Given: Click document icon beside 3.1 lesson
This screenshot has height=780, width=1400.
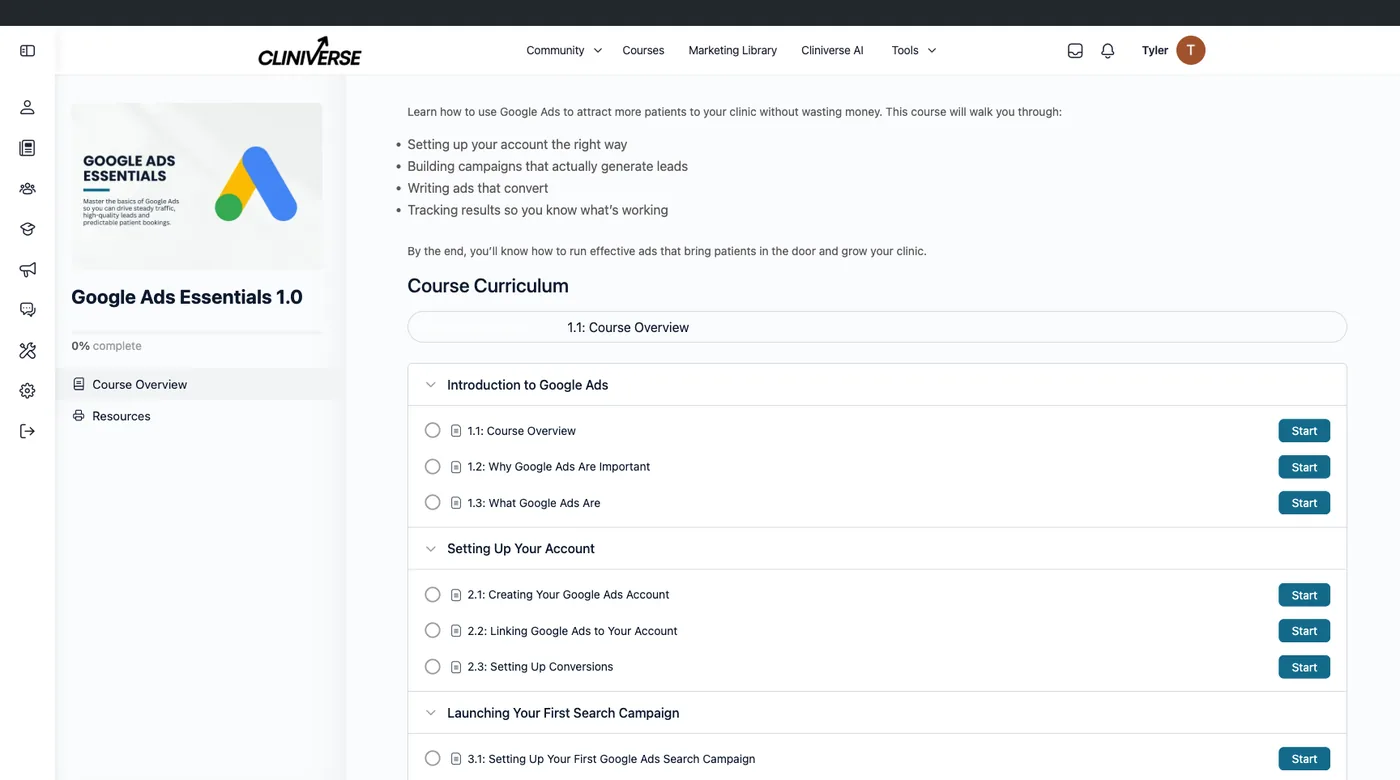Looking at the screenshot, I should point(456,759).
